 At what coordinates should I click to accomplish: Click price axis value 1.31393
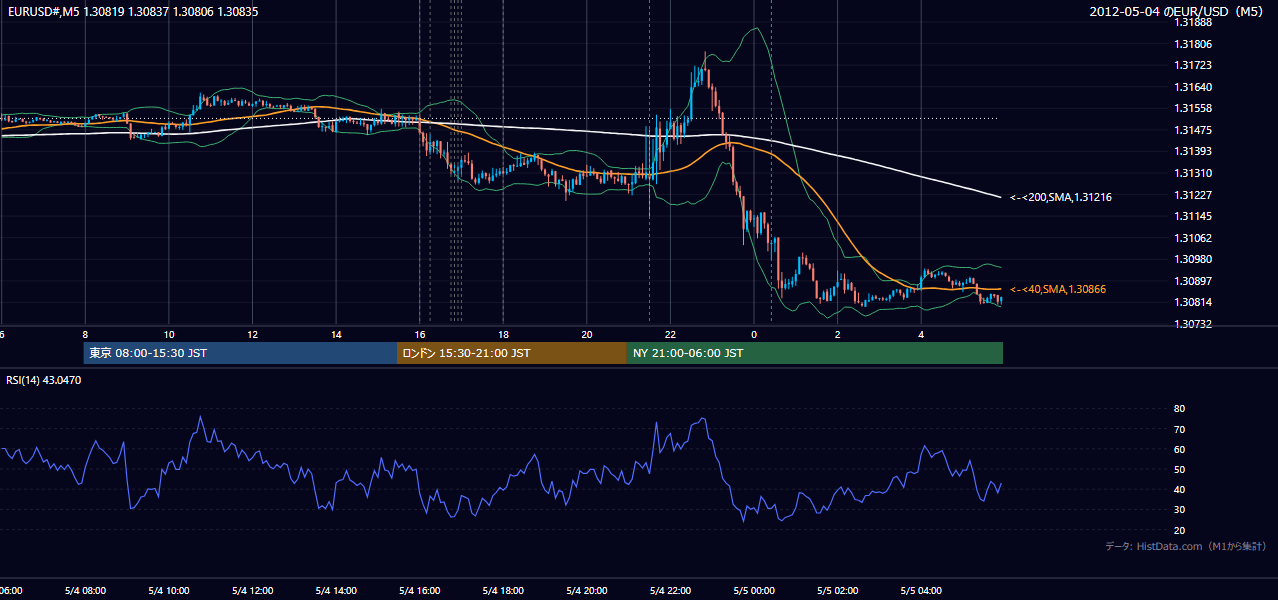pos(1193,151)
